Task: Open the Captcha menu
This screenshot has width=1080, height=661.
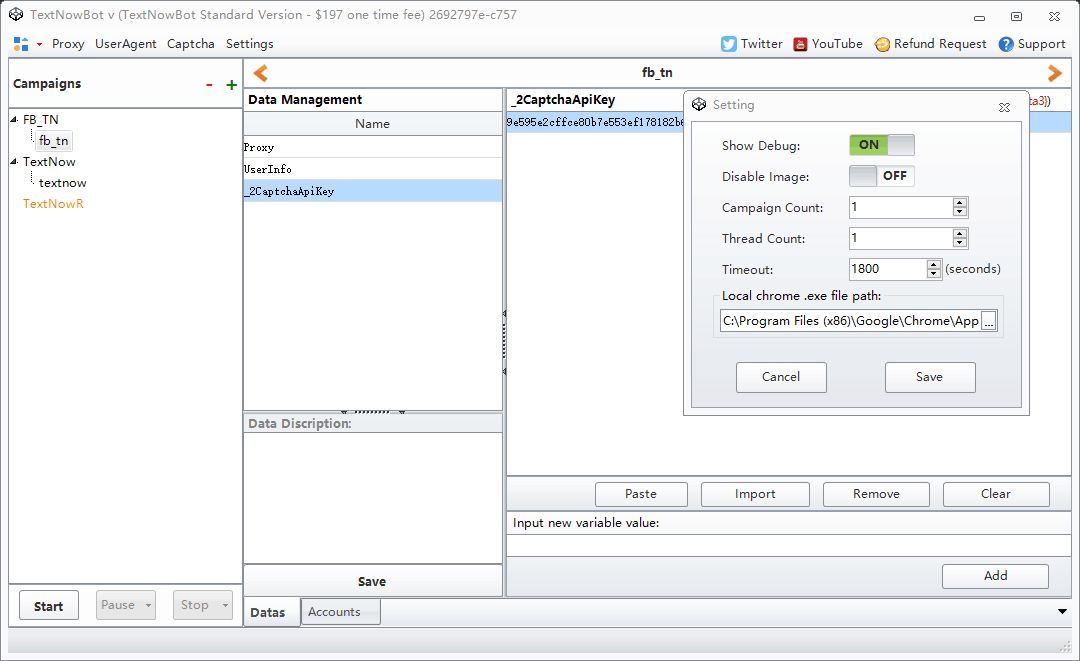Action: click(x=190, y=44)
